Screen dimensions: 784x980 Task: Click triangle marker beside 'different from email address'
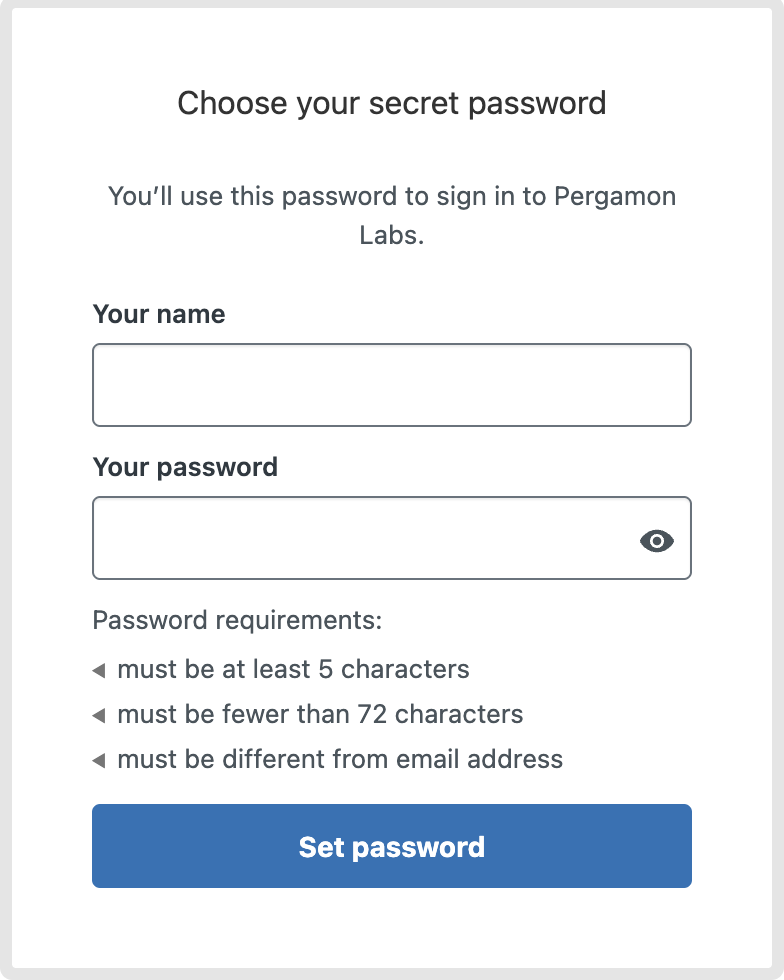point(99,761)
